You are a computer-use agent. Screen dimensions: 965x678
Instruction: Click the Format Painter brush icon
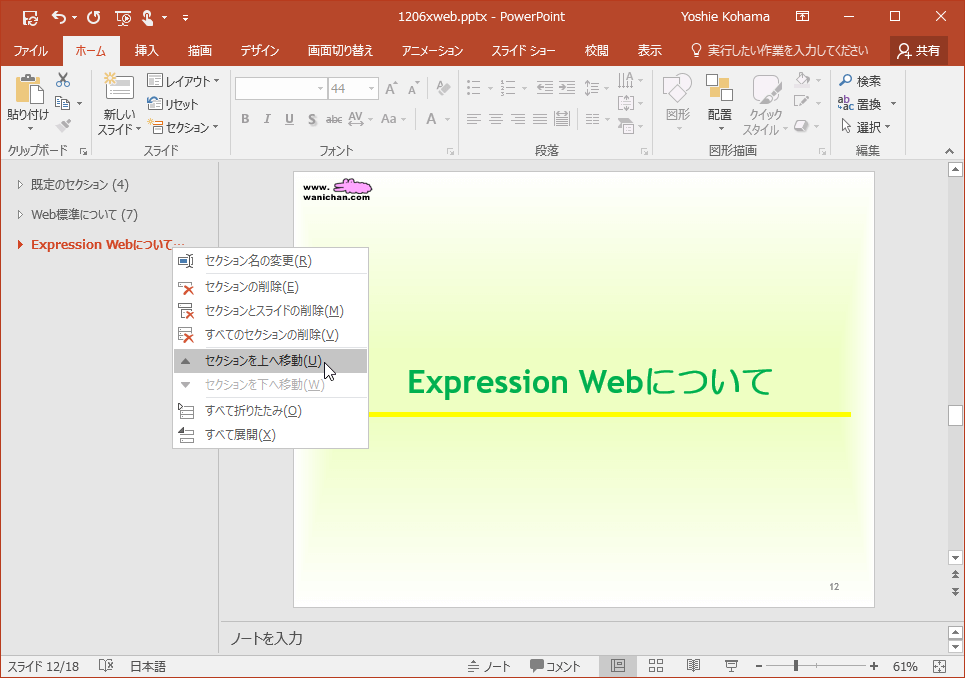pos(63,126)
